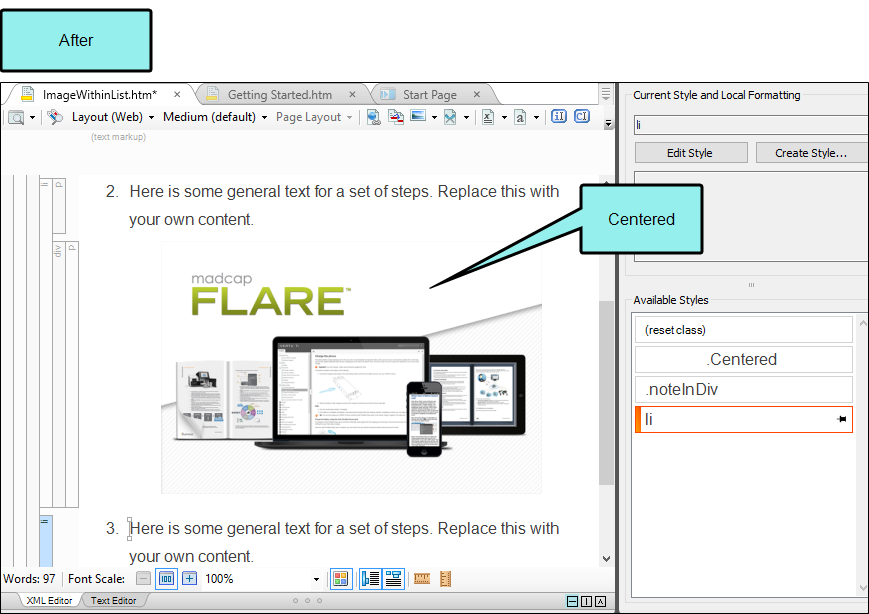The image size is (869, 614).
Task: Click the highlighted li structure bar for step 3
Action: 45,540
